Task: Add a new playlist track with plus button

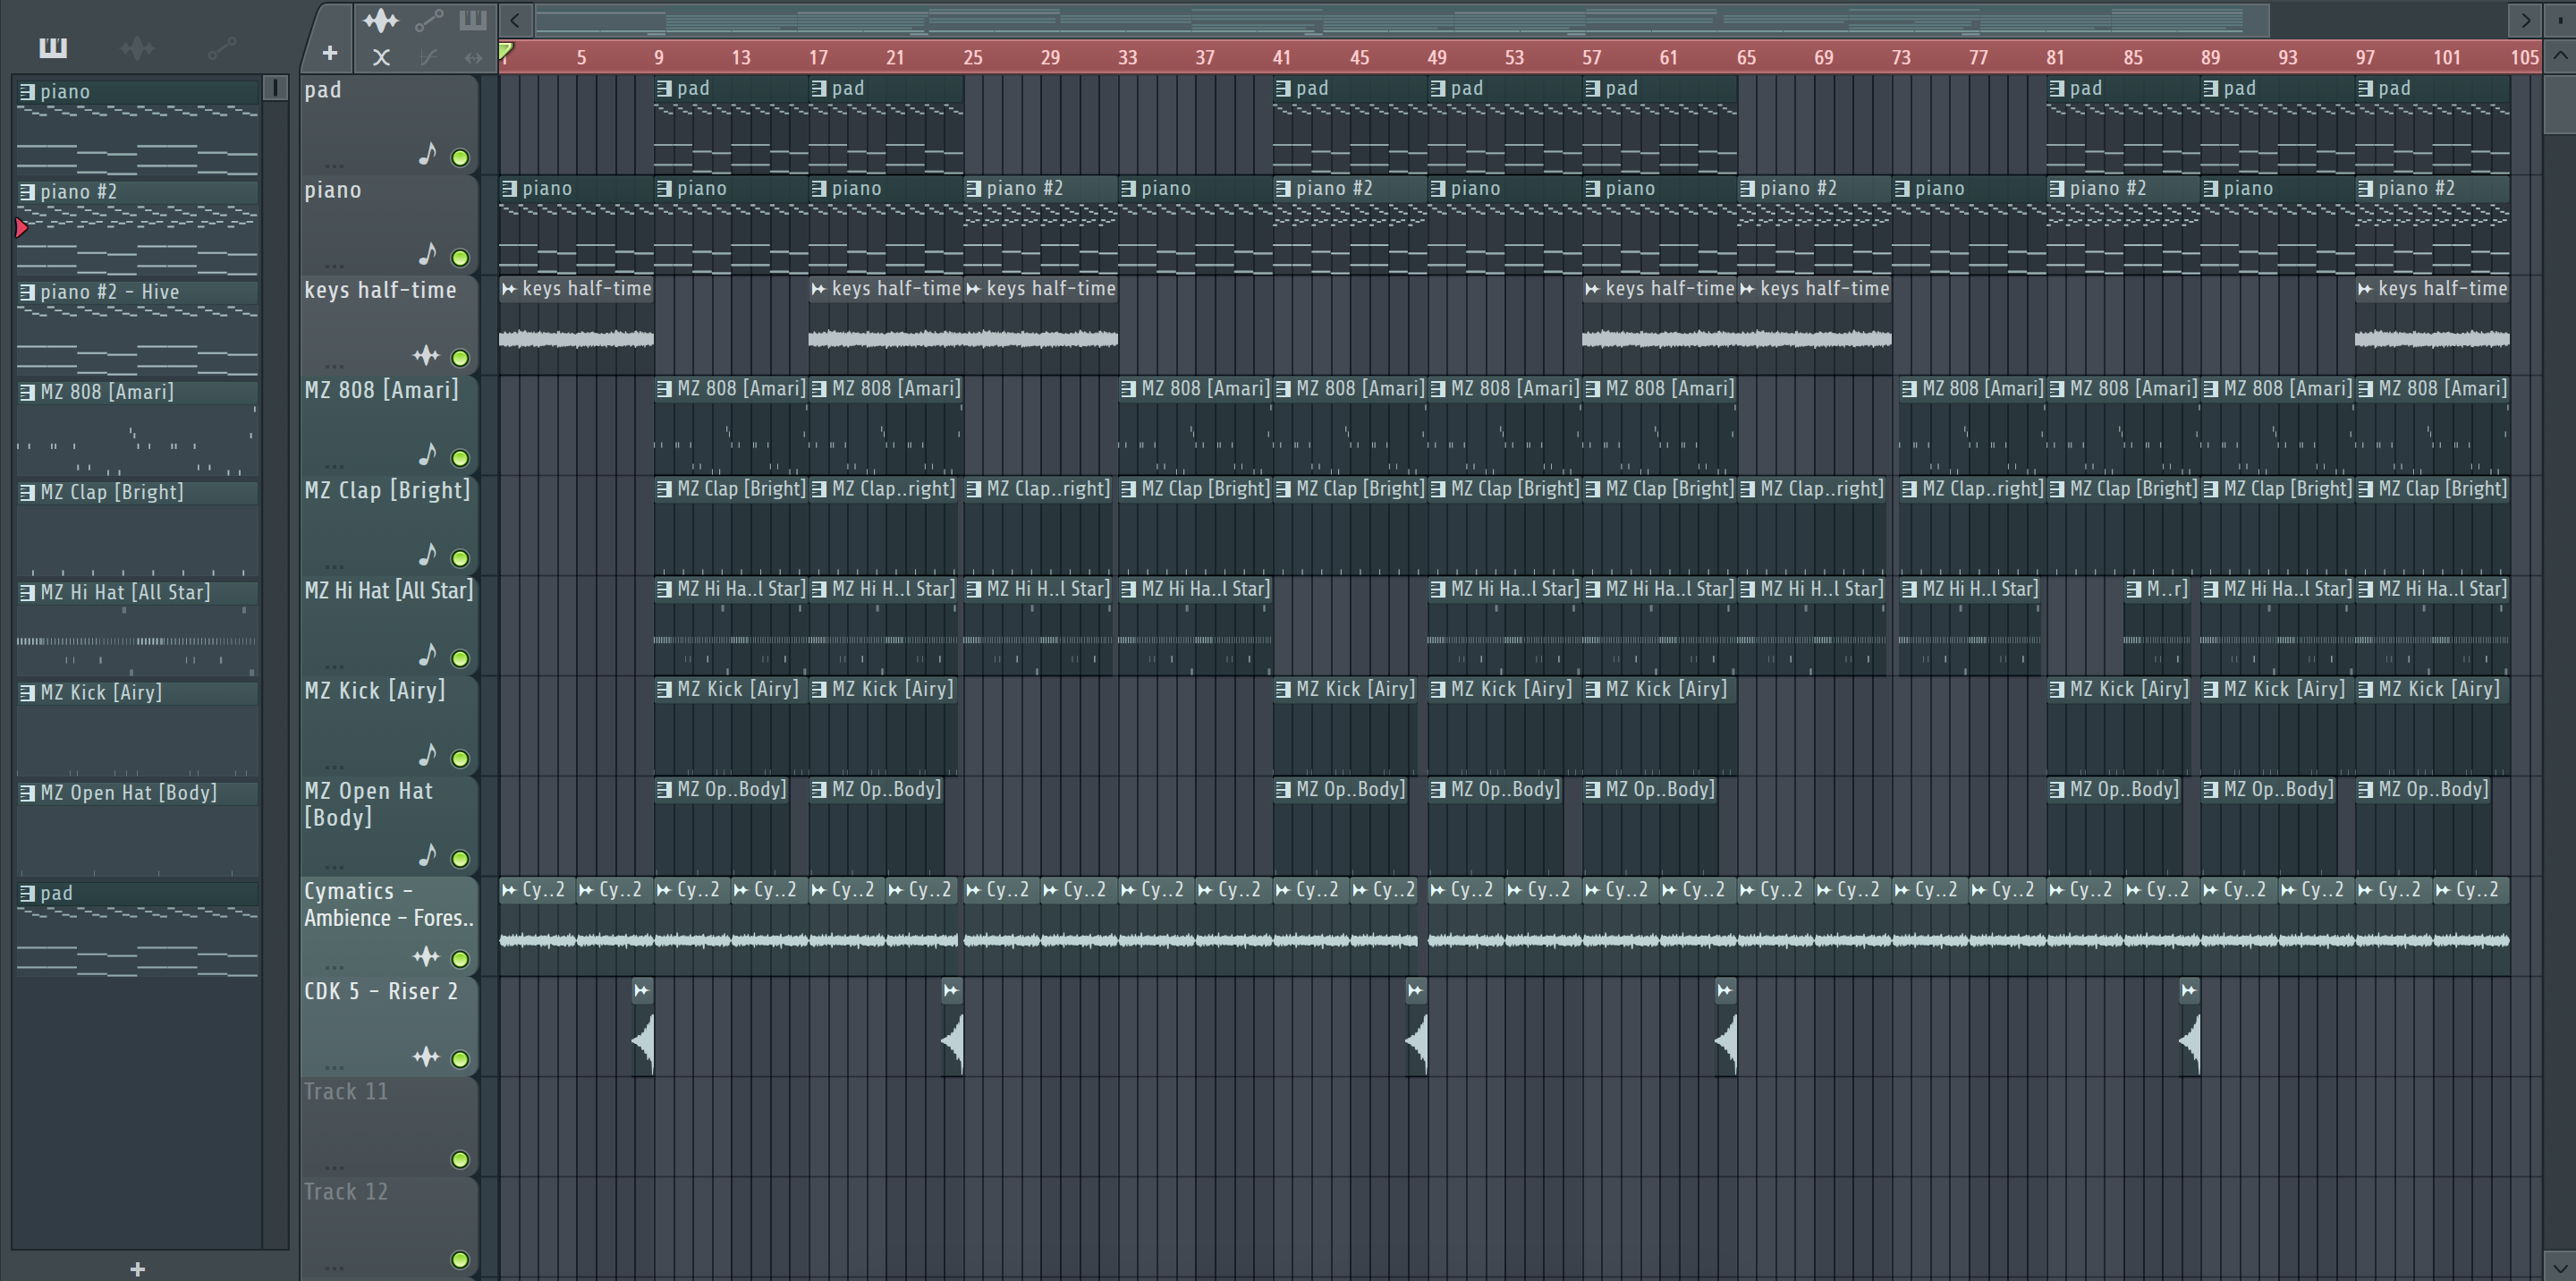Action: coord(330,53)
